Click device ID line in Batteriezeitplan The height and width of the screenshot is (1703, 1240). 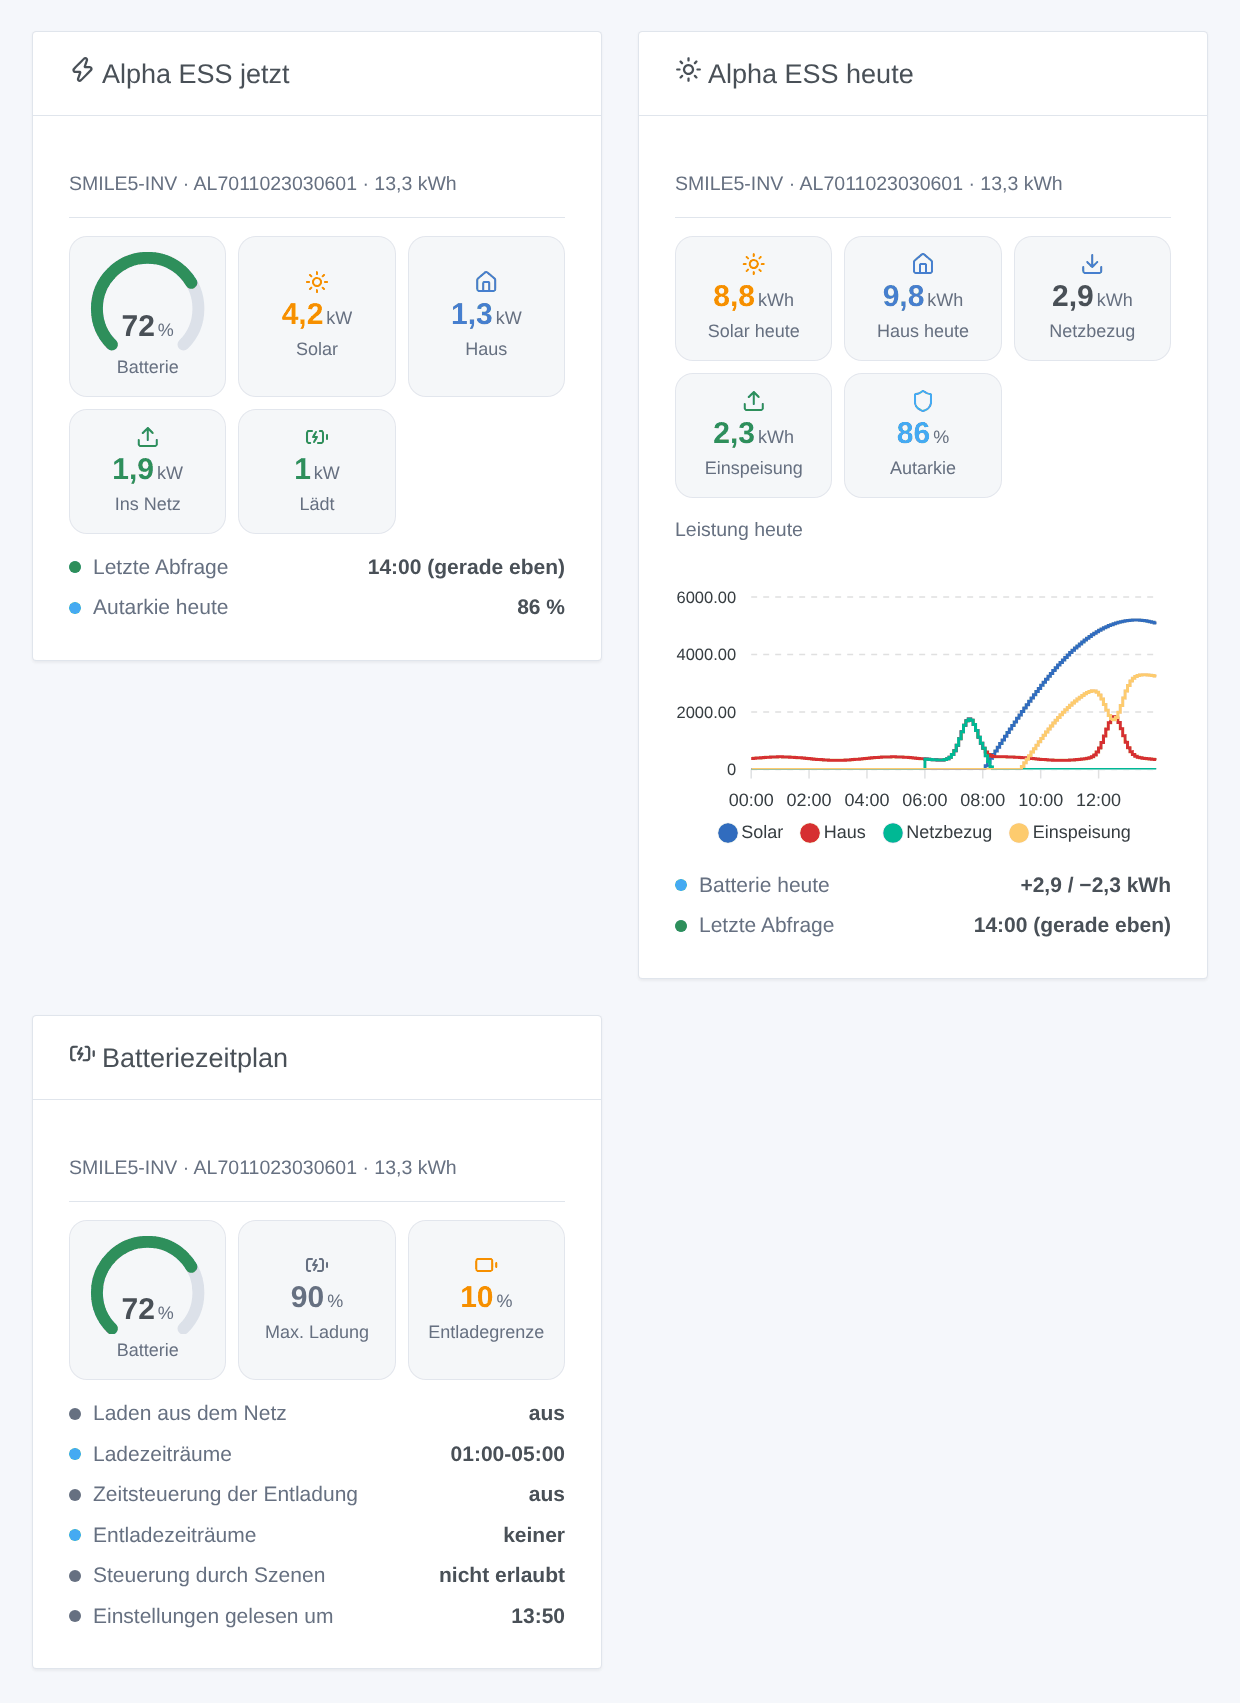tap(263, 1167)
